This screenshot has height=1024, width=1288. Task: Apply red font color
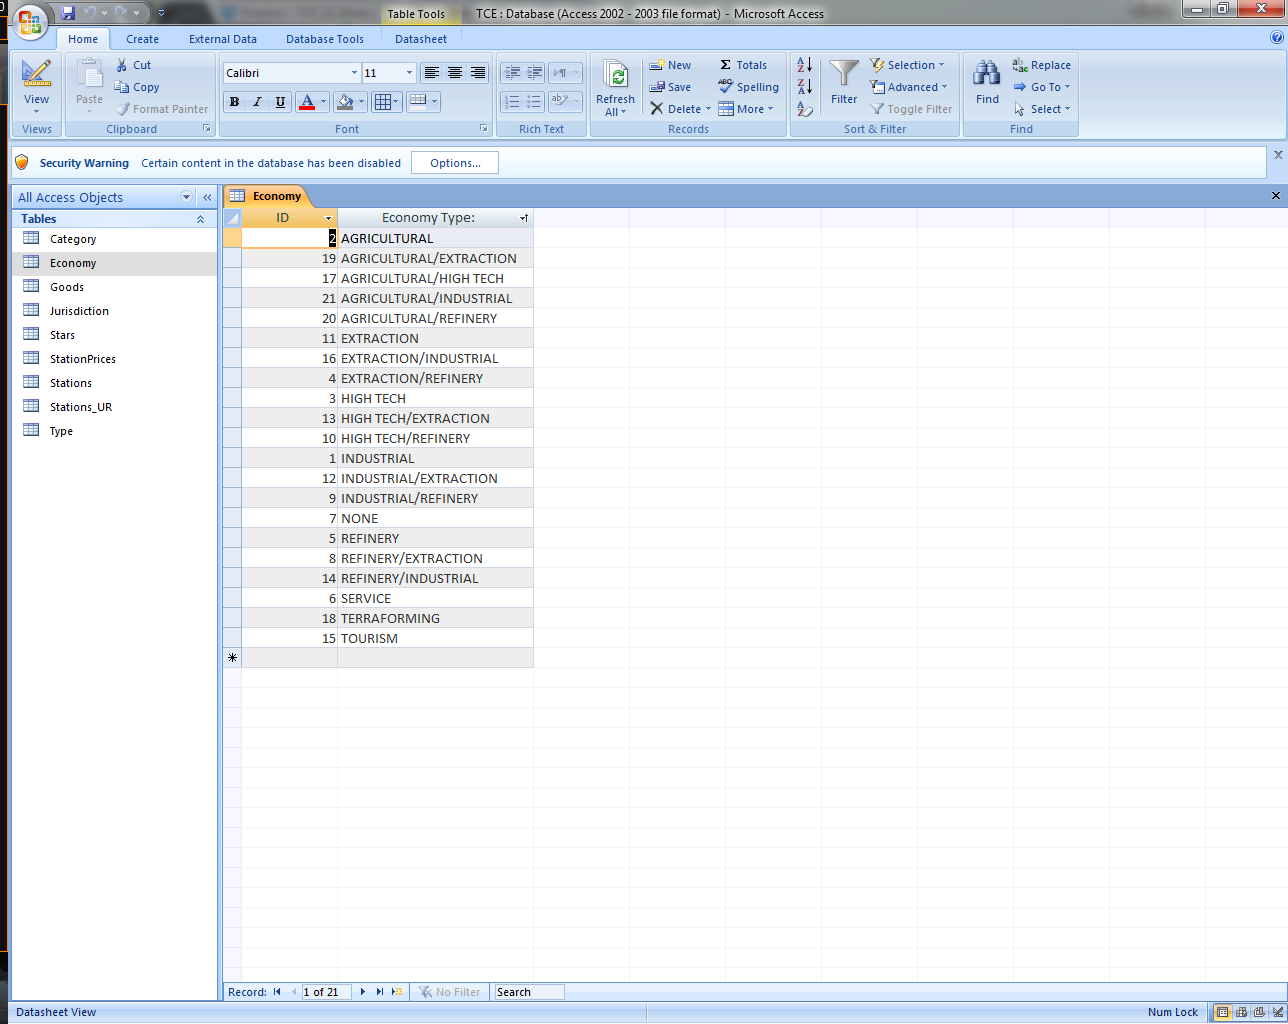[307, 101]
